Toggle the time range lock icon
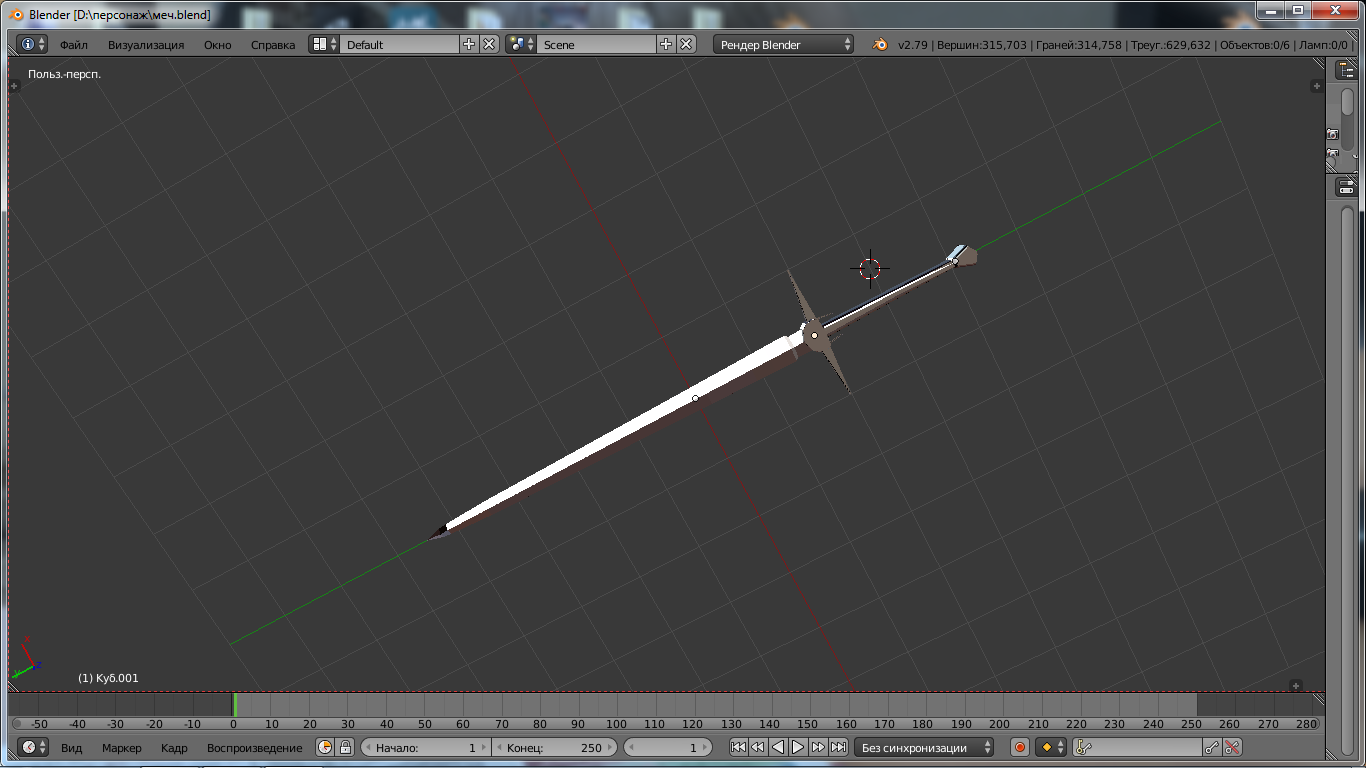Image resolution: width=1366 pixels, height=768 pixels. point(345,747)
